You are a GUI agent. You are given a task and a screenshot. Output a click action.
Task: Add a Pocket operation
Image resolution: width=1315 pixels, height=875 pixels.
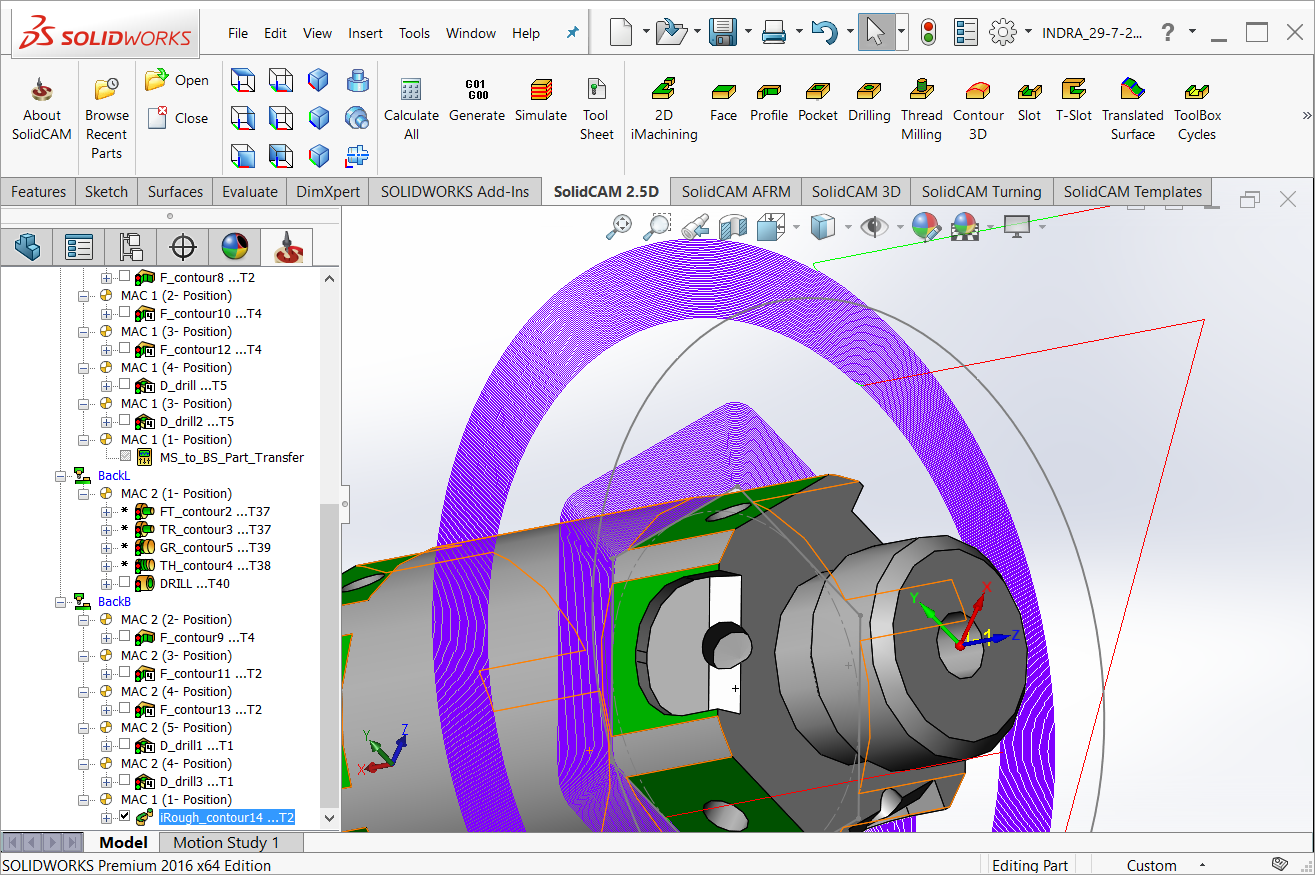(x=818, y=100)
